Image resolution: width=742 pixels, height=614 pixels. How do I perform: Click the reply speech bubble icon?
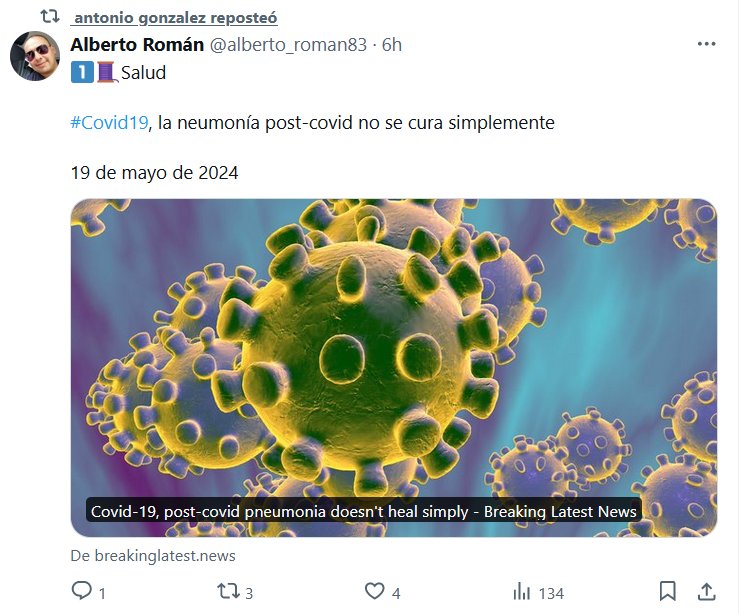click(81, 591)
